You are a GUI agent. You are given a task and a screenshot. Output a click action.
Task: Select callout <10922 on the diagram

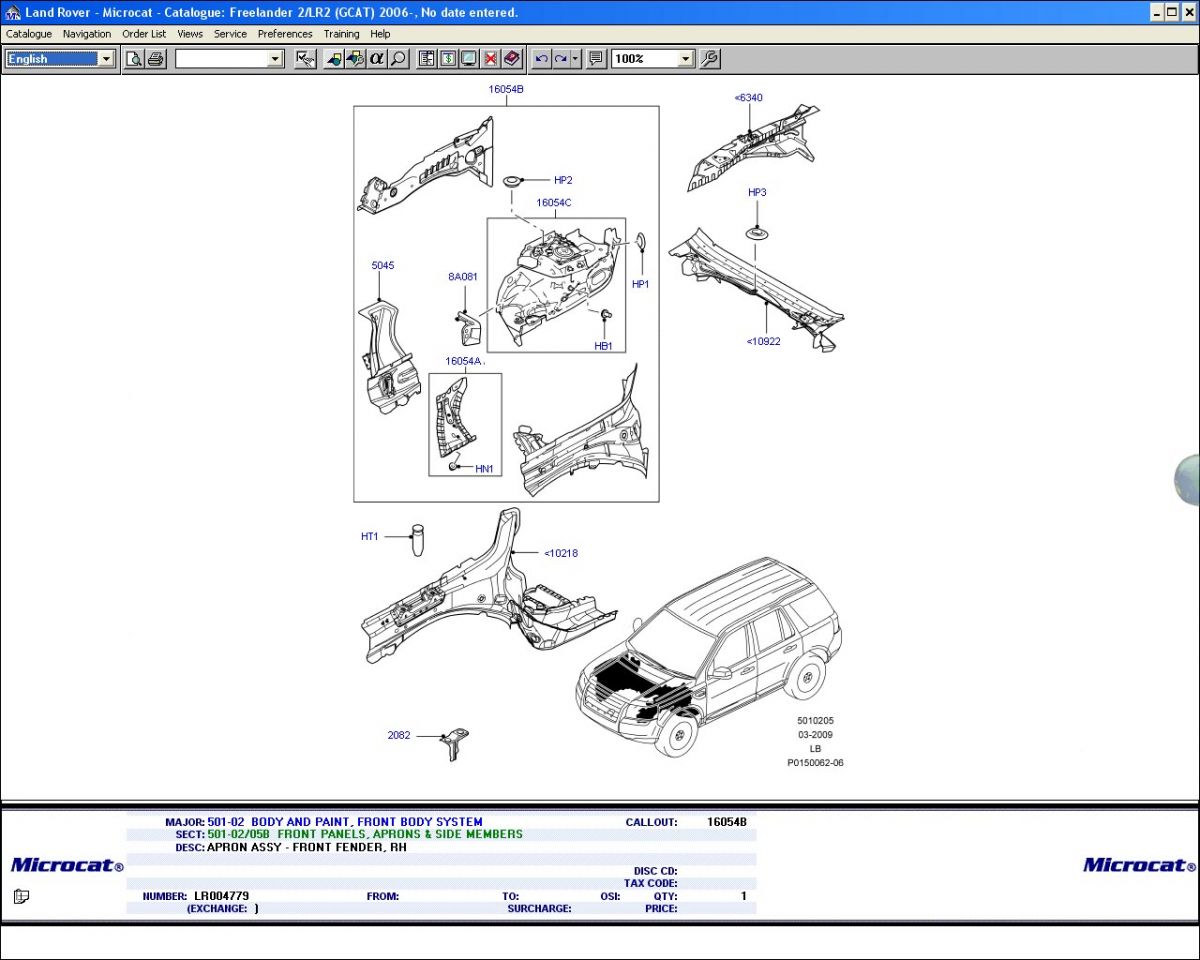764,341
